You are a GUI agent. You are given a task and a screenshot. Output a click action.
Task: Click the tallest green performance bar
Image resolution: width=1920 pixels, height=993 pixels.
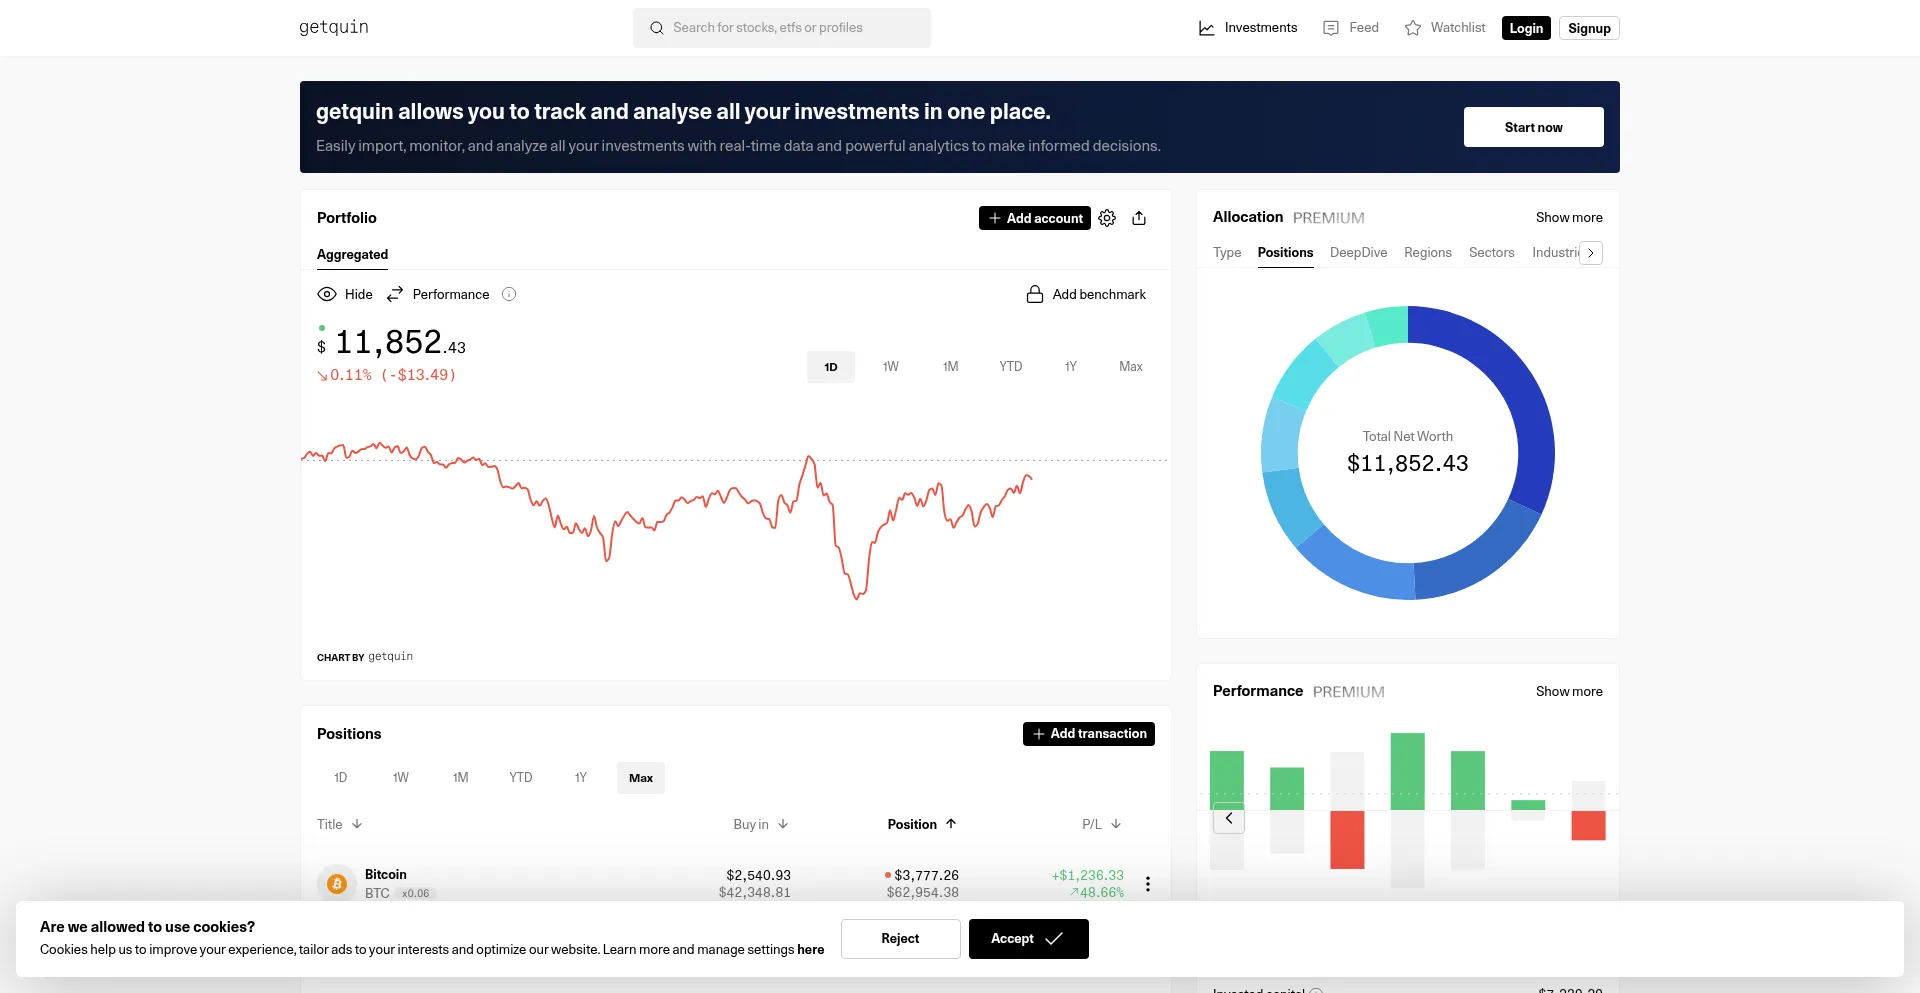point(1408,771)
